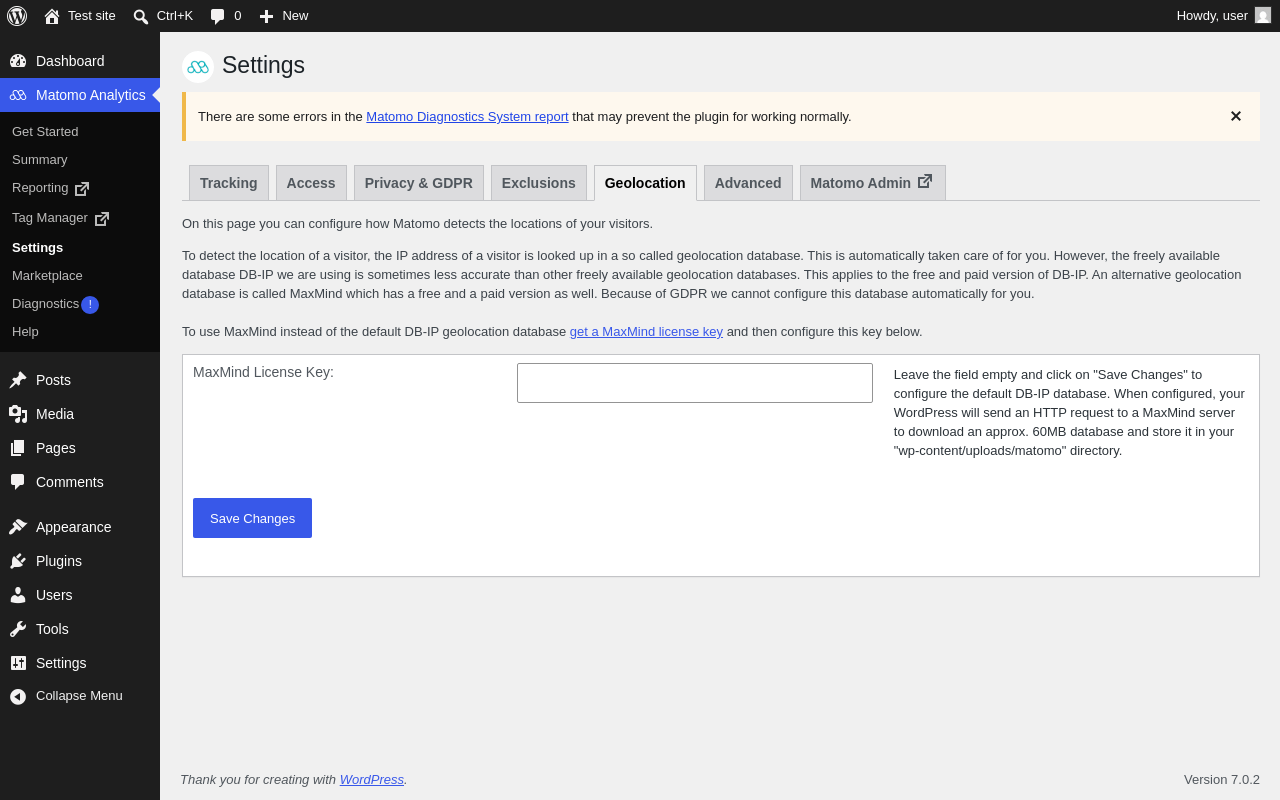Open Marketplace in Matomo submenu

[x=47, y=276]
